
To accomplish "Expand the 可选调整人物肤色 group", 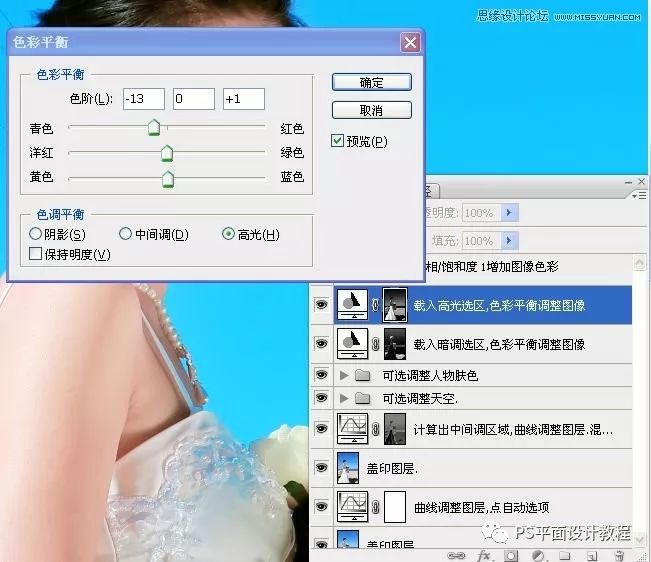I will 344,376.
